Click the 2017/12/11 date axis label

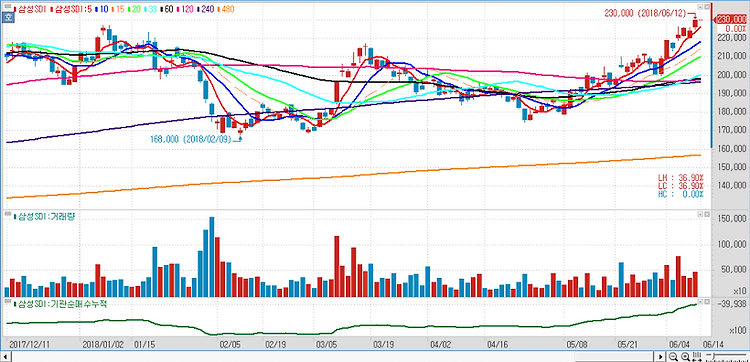(30, 344)
